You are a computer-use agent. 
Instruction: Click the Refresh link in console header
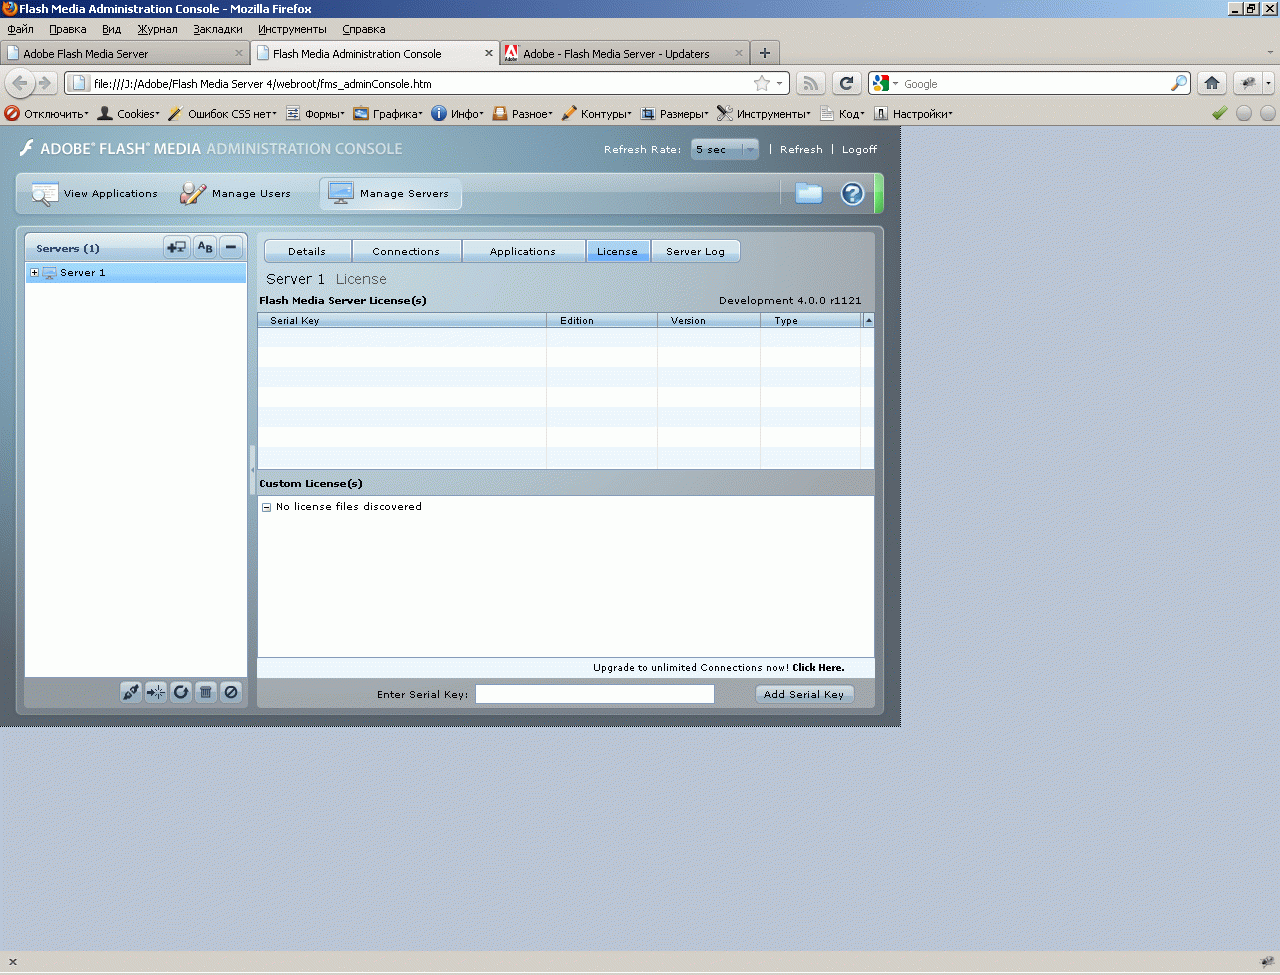click(x=801, y=149)
